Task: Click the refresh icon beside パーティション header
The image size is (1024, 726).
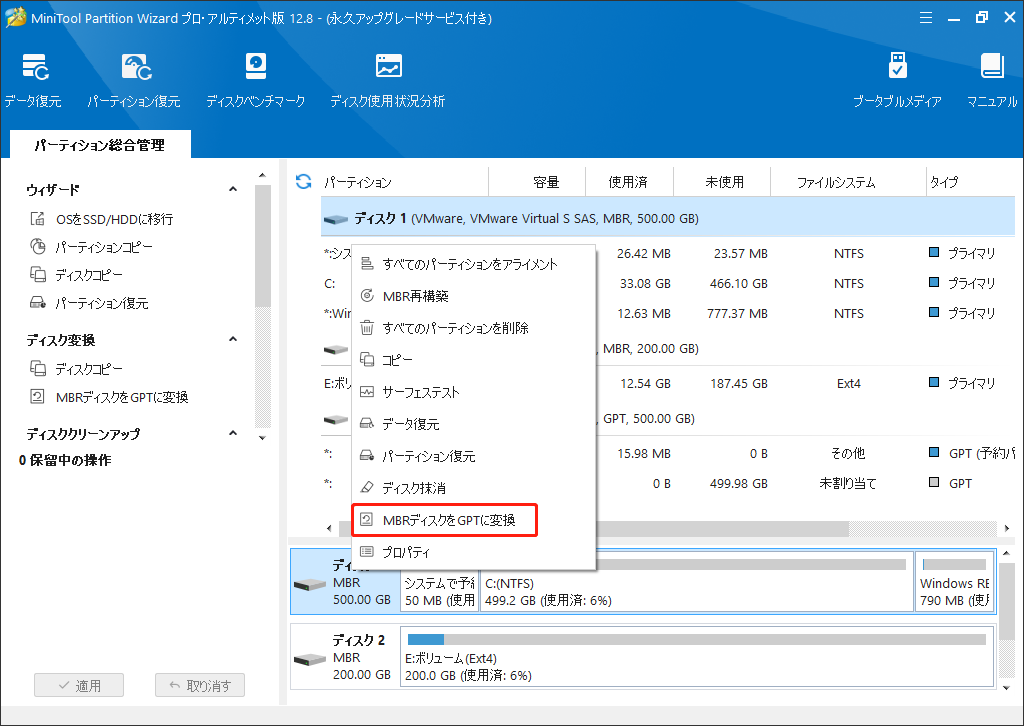Action: (304, 182)
